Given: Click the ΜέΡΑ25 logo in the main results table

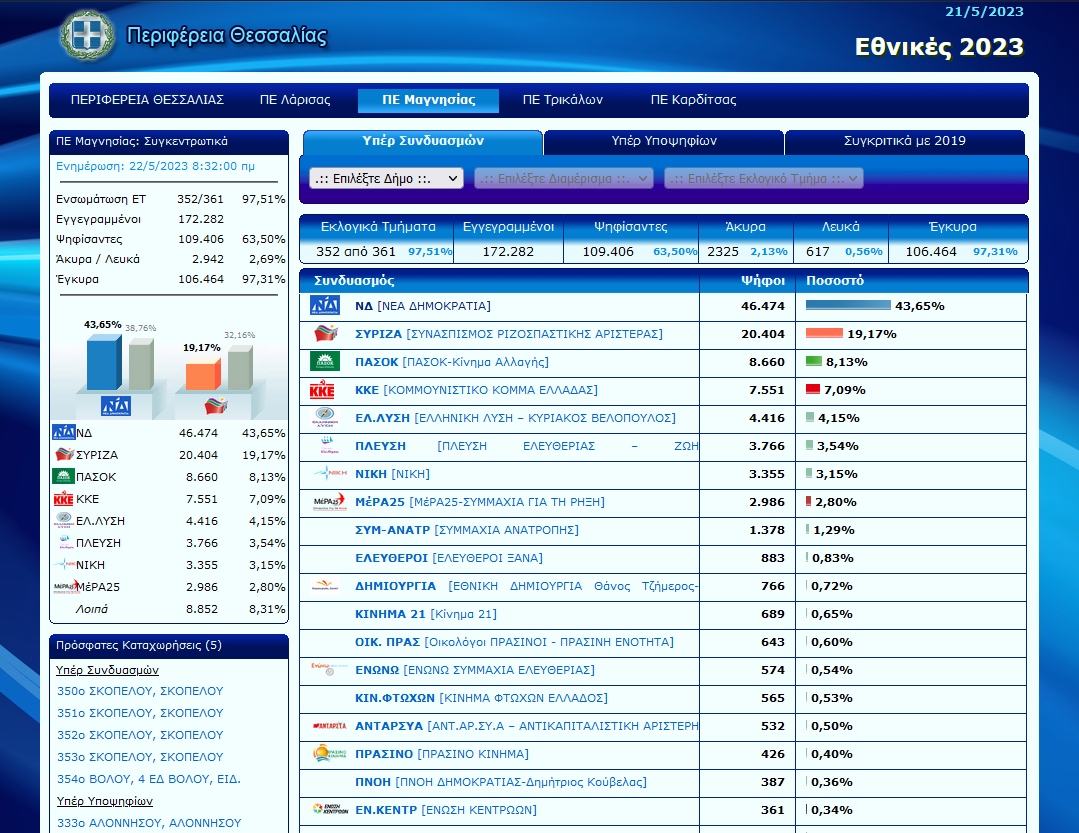Looking at the screenshot, I should [329, 502].
